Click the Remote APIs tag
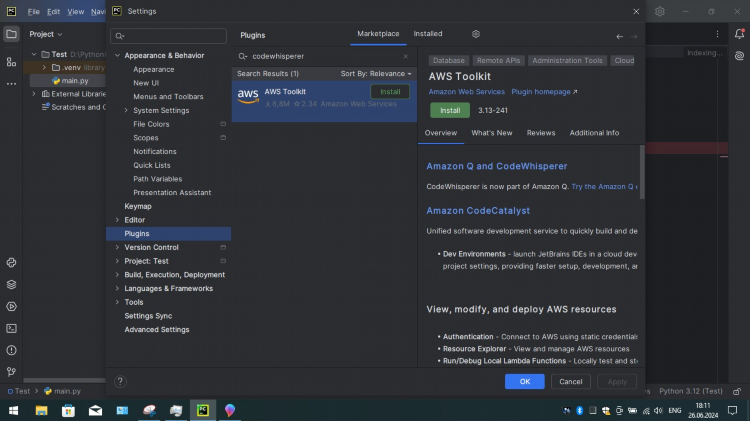This screenshot has height=421, width=750. point(498,61)
